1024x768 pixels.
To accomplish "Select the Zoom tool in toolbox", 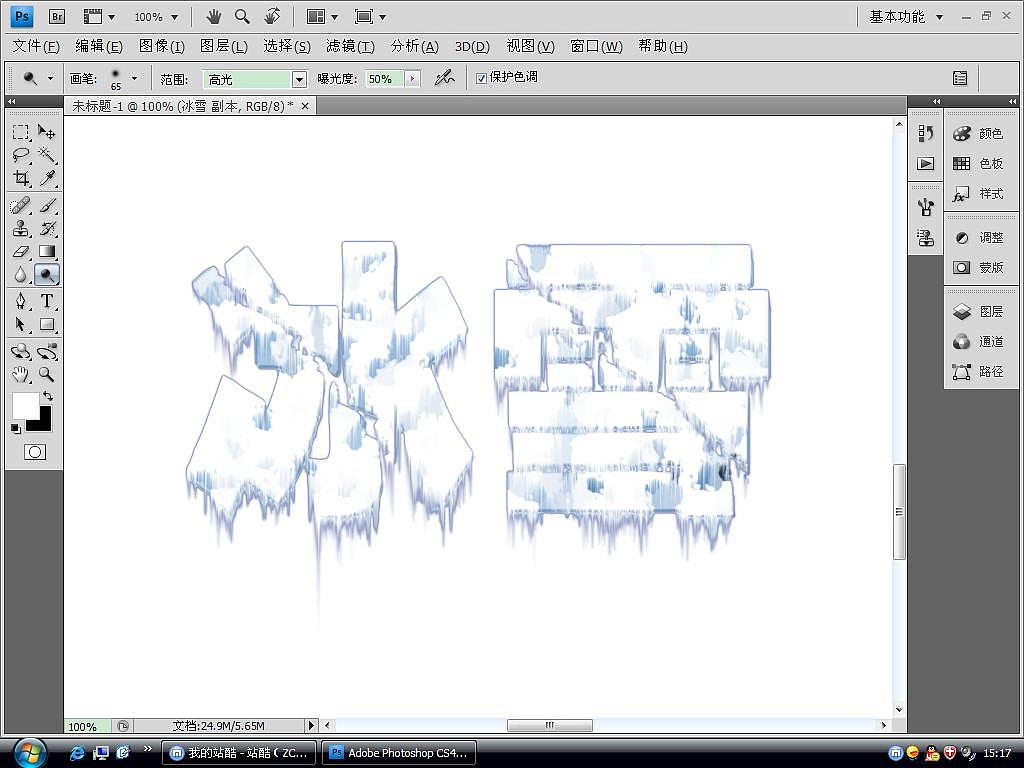I will 46,374.
